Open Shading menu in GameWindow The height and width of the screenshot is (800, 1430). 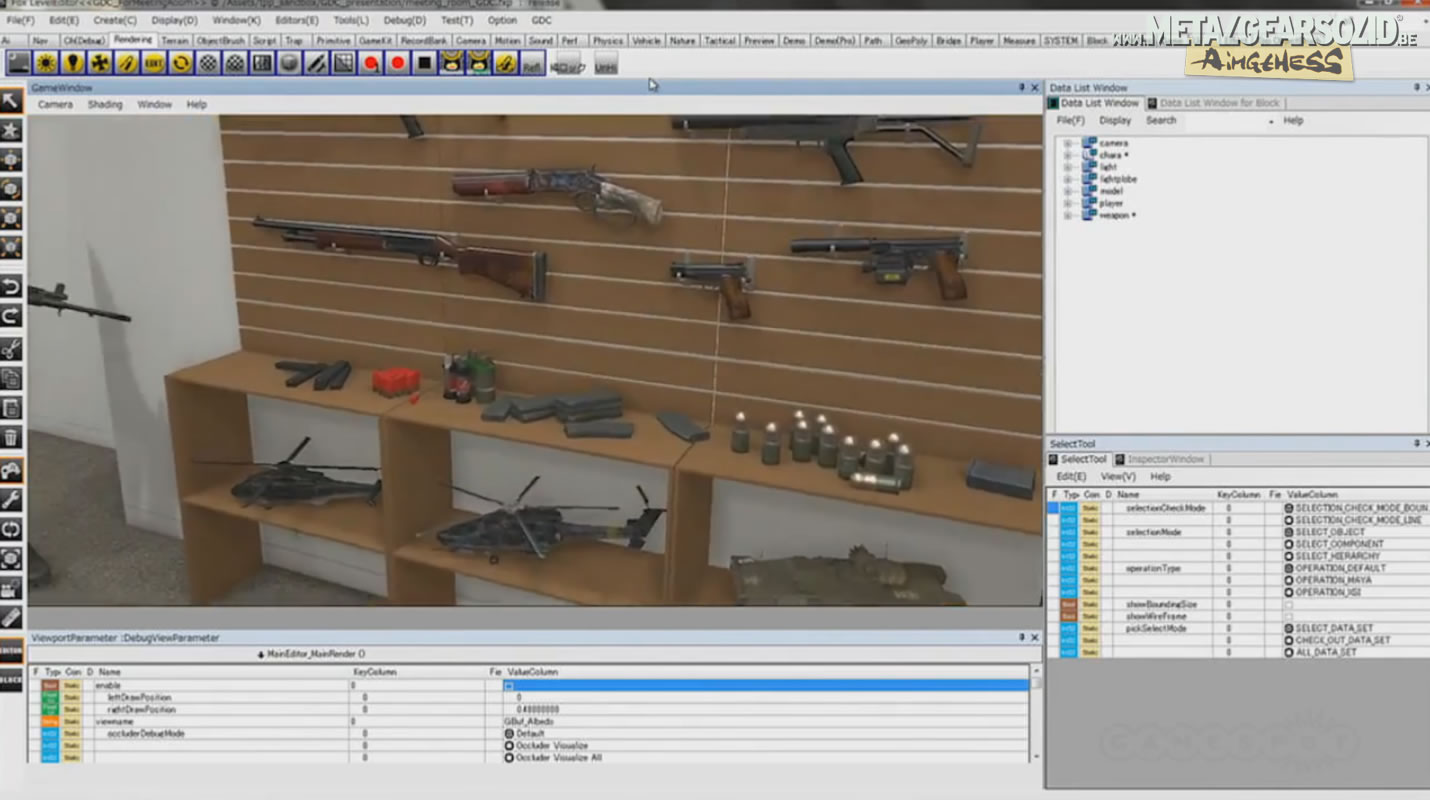105,104
